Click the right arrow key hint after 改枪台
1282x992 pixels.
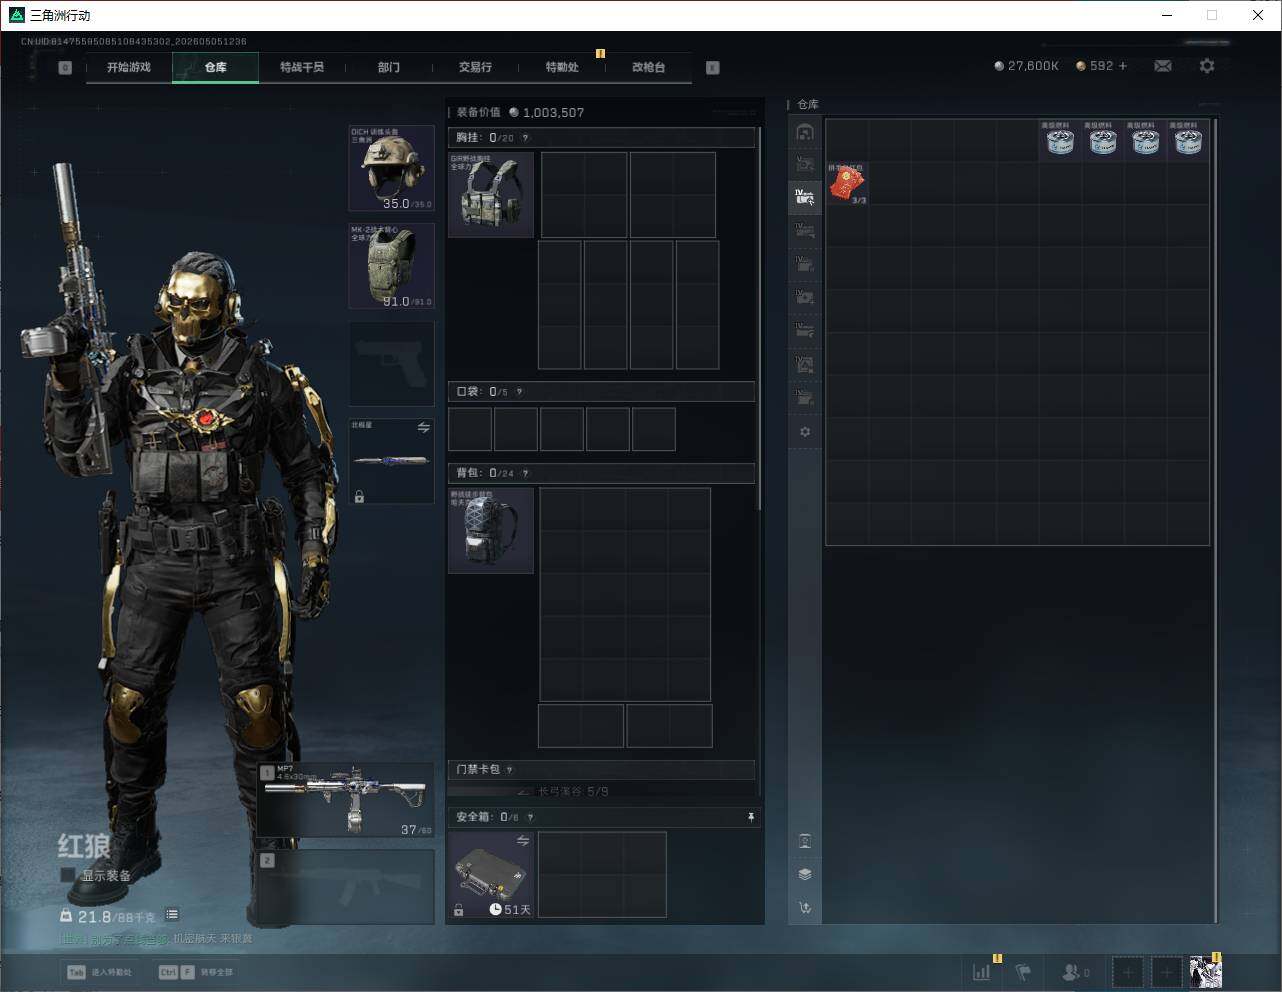click(713, 68)
